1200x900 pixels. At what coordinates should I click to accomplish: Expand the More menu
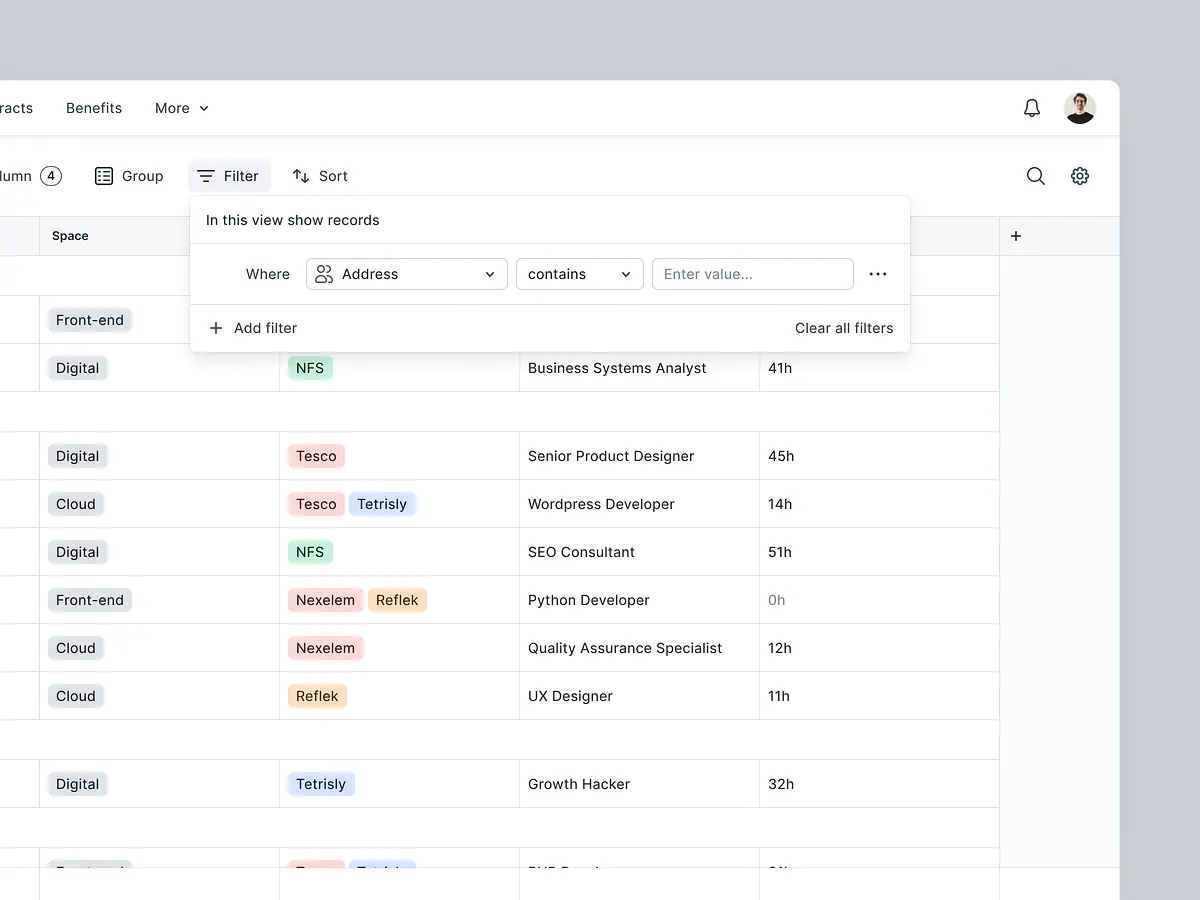(182, 108)
